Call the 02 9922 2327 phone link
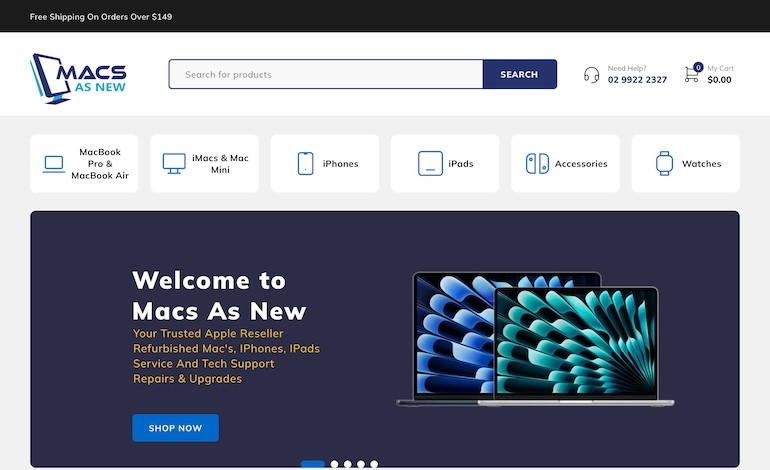Viewport: 770px width, 470px height. [x=637, y=80]
